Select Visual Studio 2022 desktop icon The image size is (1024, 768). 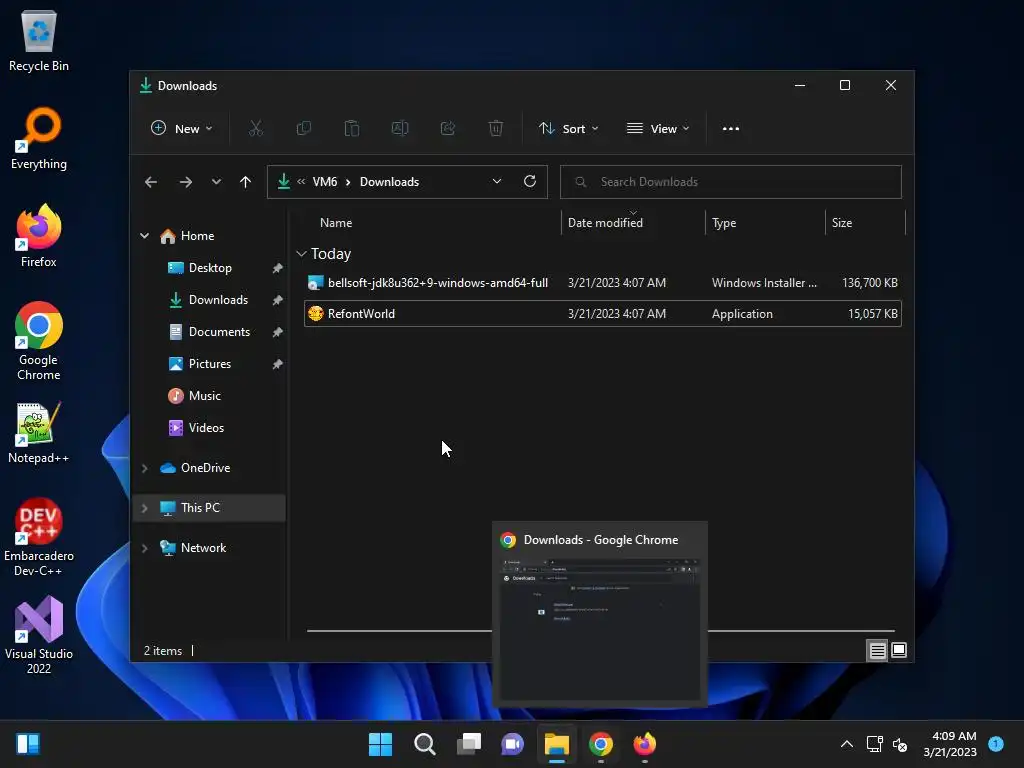pyautogui.click(x=39, y=635)
